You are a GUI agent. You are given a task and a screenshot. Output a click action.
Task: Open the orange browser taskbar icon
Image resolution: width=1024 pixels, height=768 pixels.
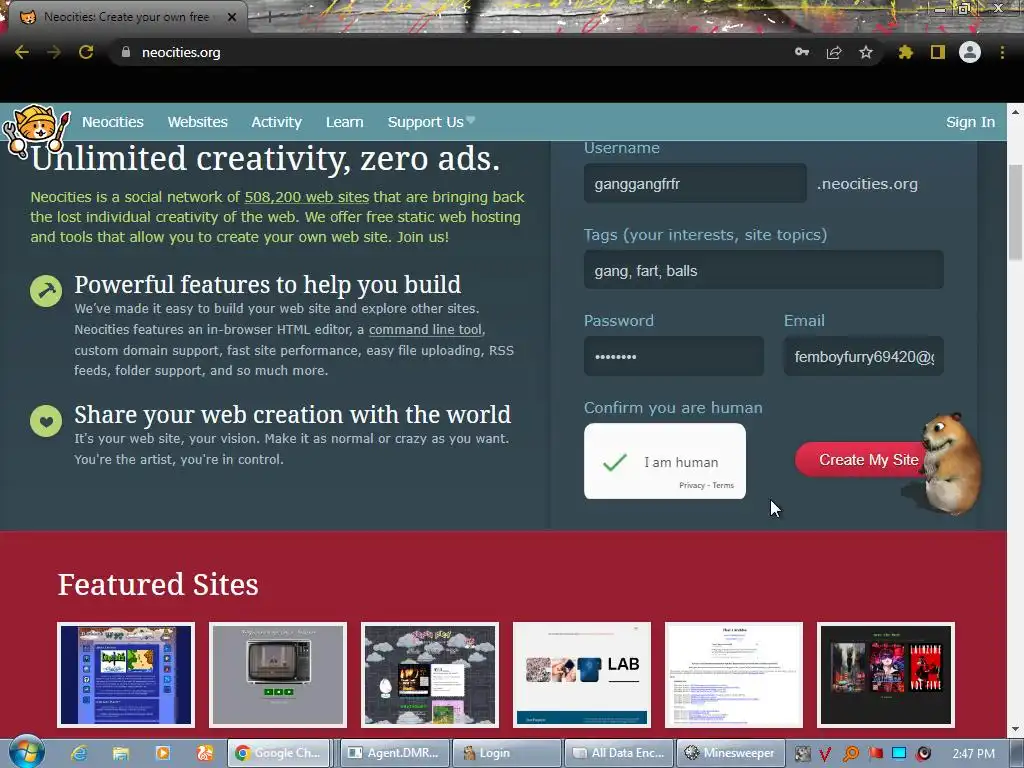coord(204,753)
